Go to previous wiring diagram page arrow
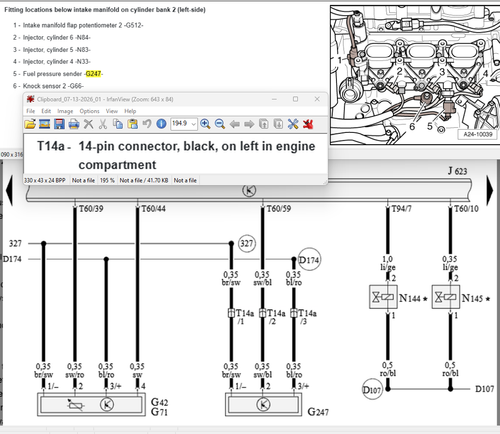 tap(9, 190)
